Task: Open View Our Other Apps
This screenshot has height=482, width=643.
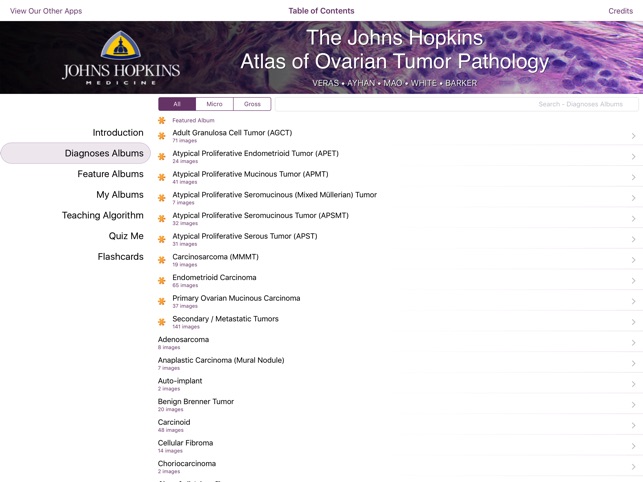Action: (x=46, y=11)
